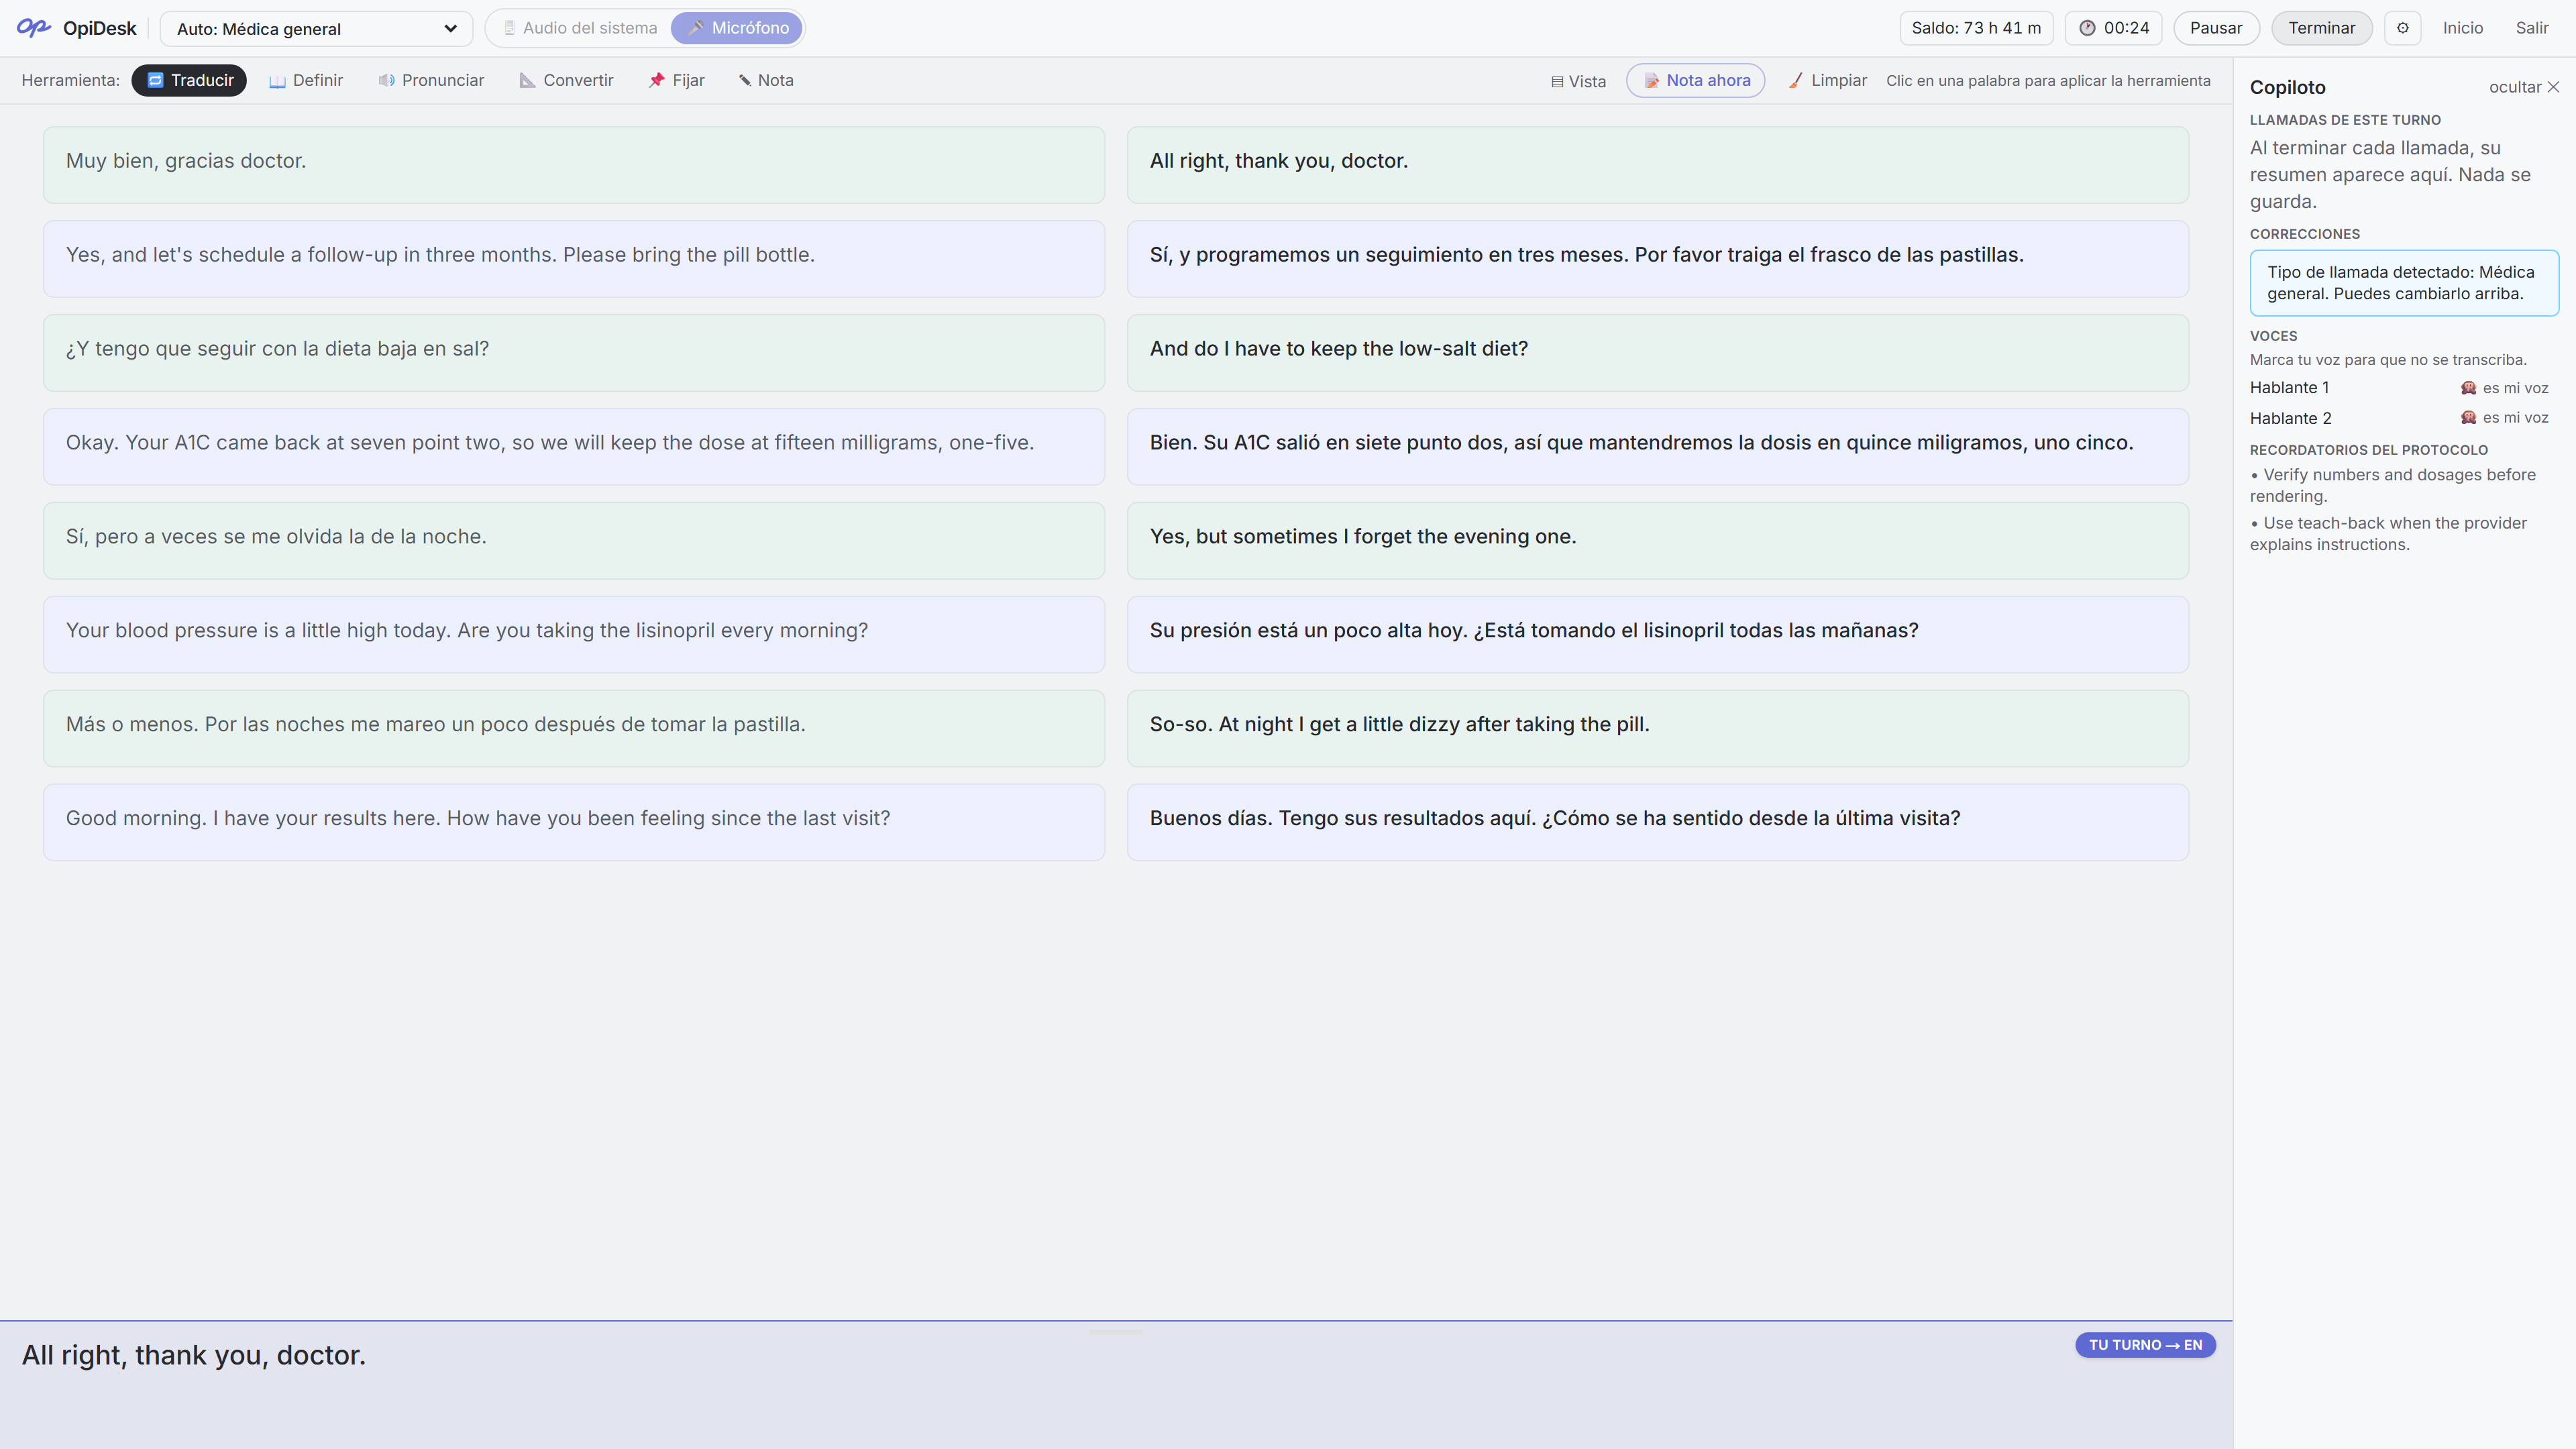End the session with Terminar
2576x1449 pixels.
pyautogui.click(x=2322, y=28)
